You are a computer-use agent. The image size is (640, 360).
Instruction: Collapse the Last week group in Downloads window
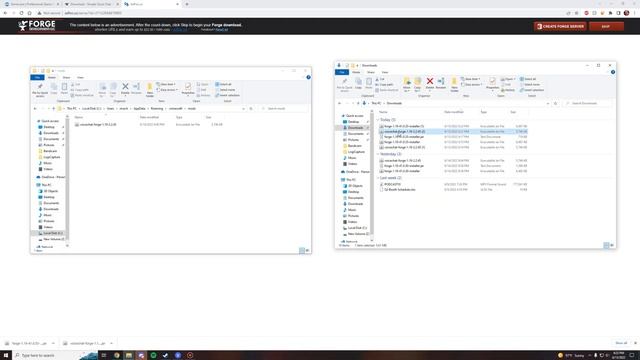[378, 178]
